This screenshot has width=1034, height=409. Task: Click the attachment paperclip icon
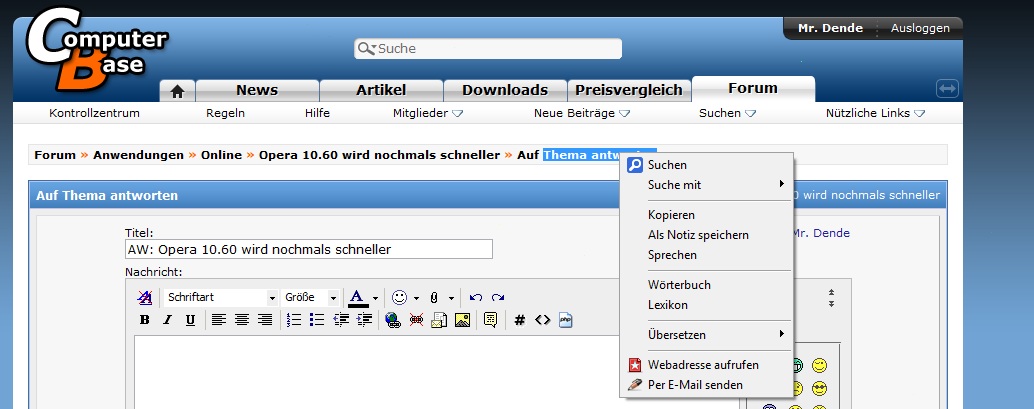coord(434,298)
